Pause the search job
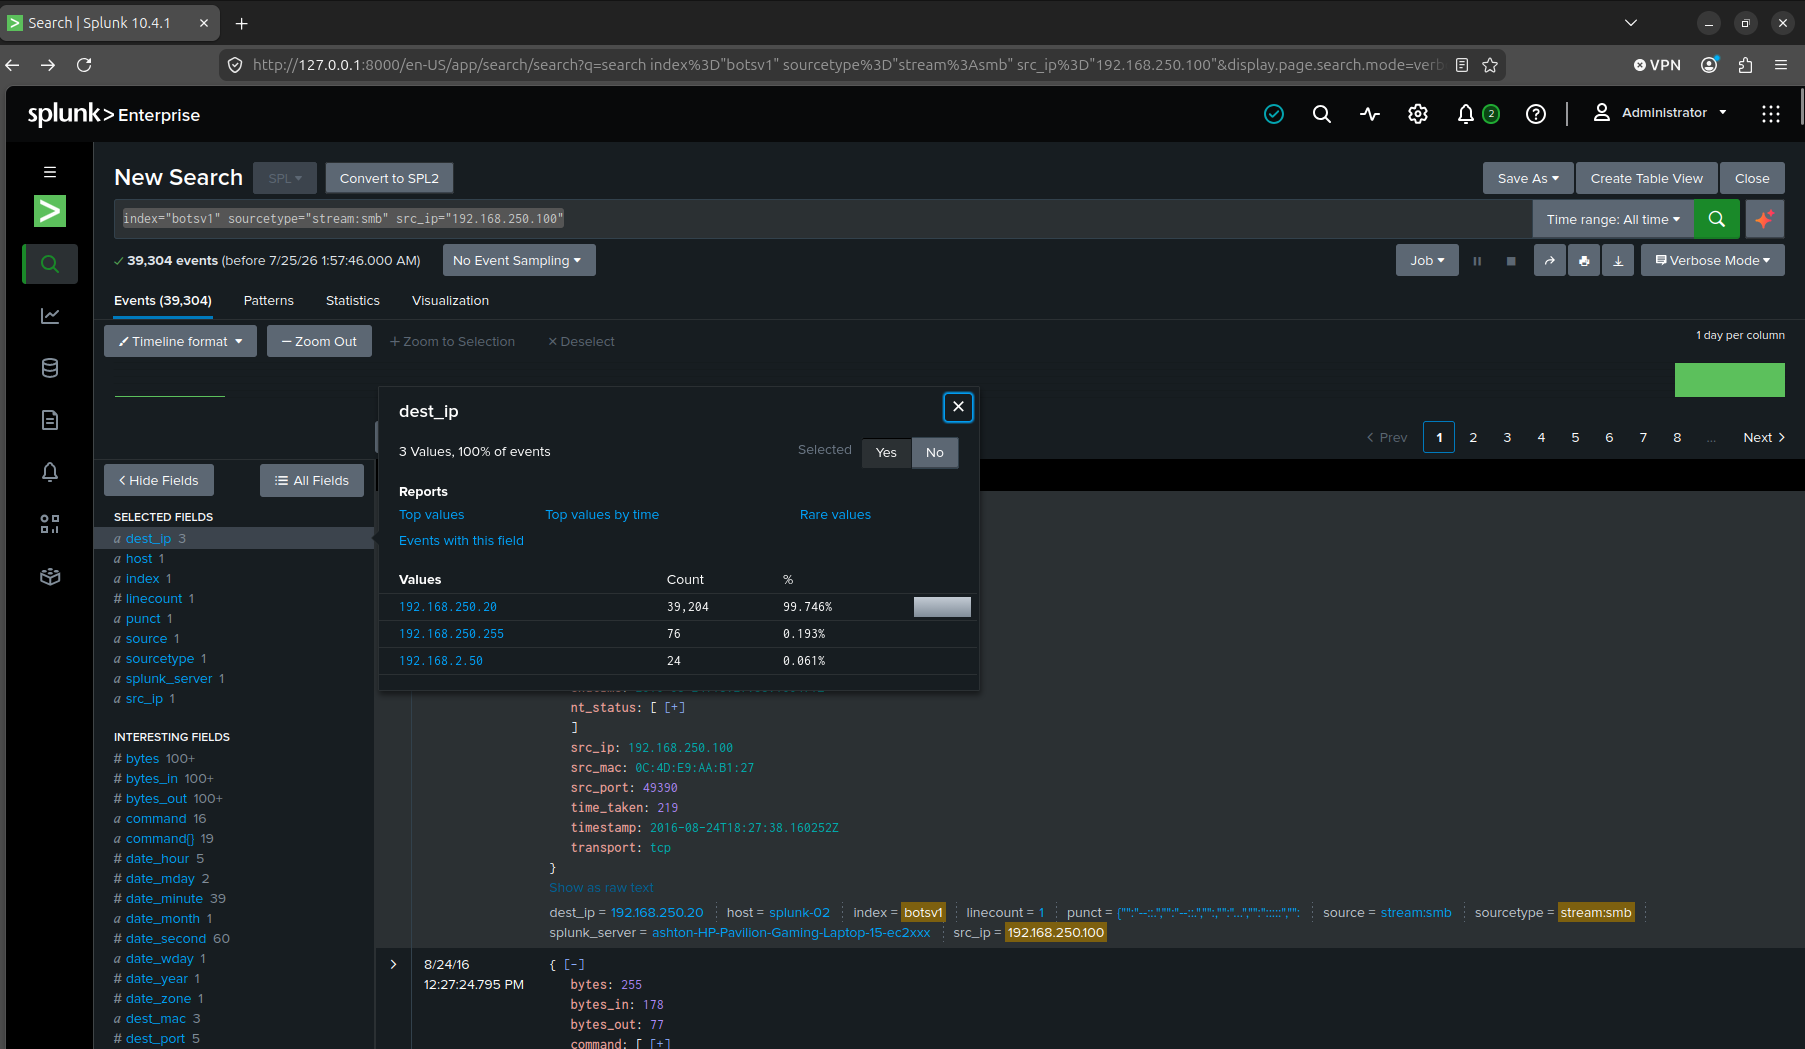 tap(1477, 261)
